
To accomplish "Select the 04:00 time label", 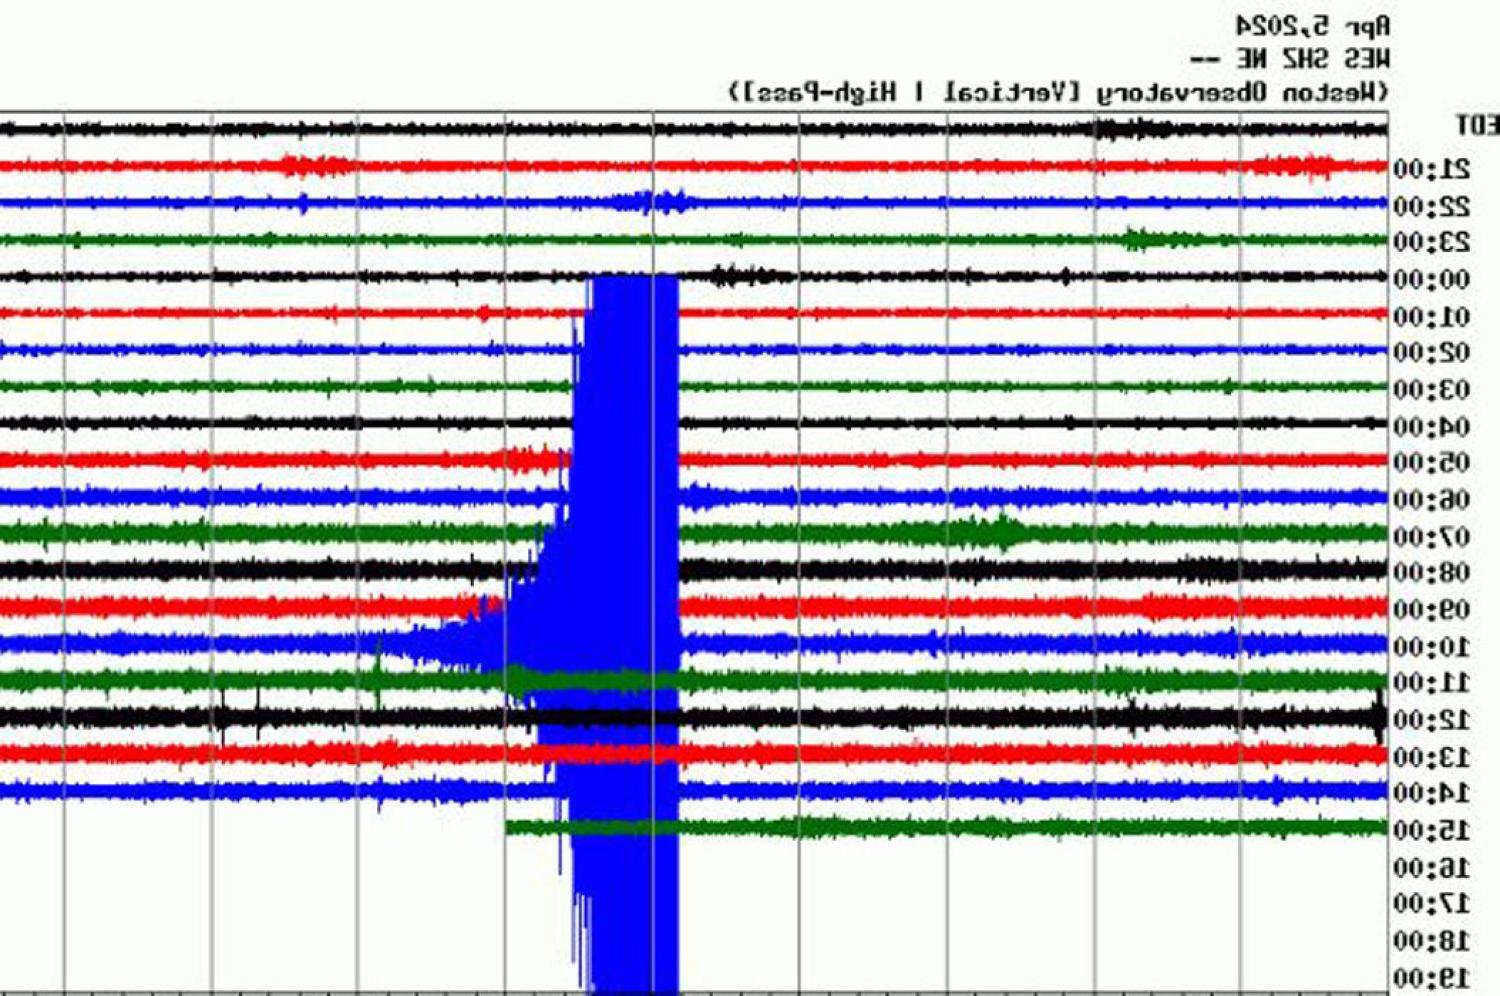I will [x=1432, y=427].
